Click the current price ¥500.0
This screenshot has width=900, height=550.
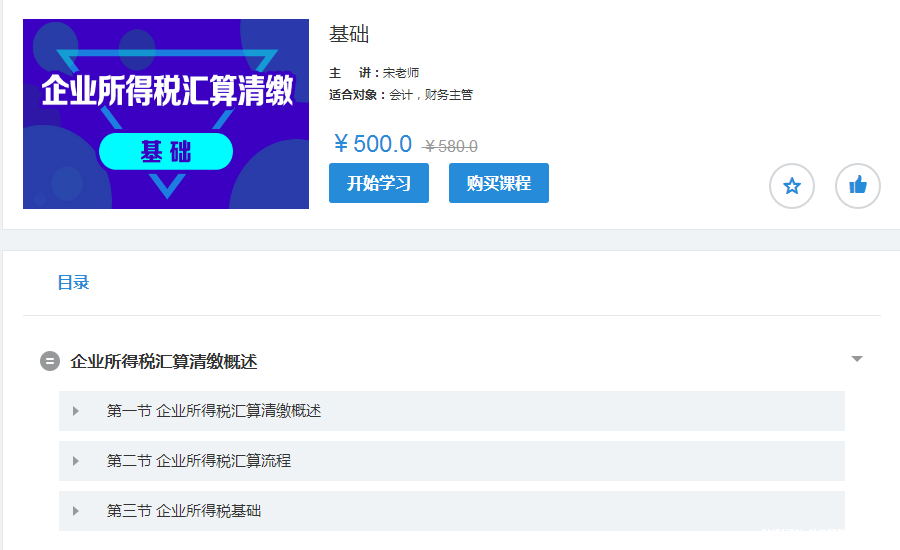pos(372,144)
